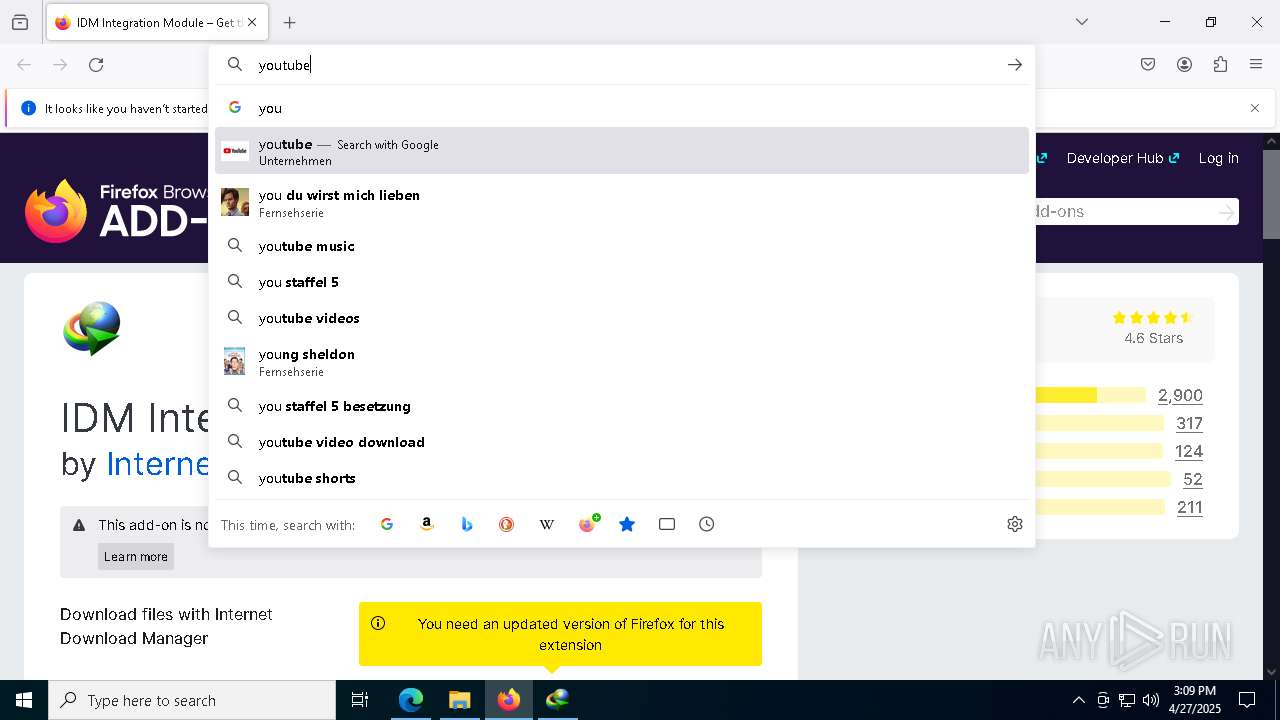Click the Learn more button
The image size is (1280, 720).
pos(136,557)
